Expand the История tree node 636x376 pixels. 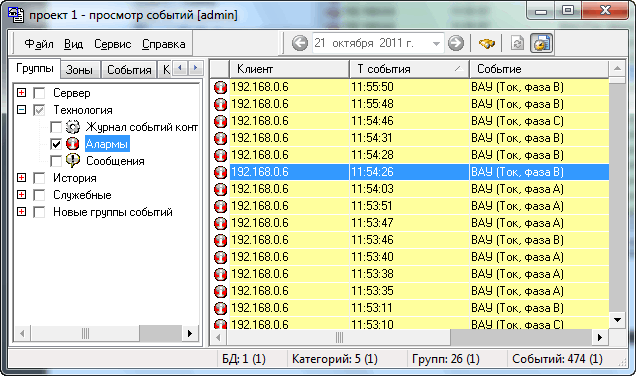[21, 177]
